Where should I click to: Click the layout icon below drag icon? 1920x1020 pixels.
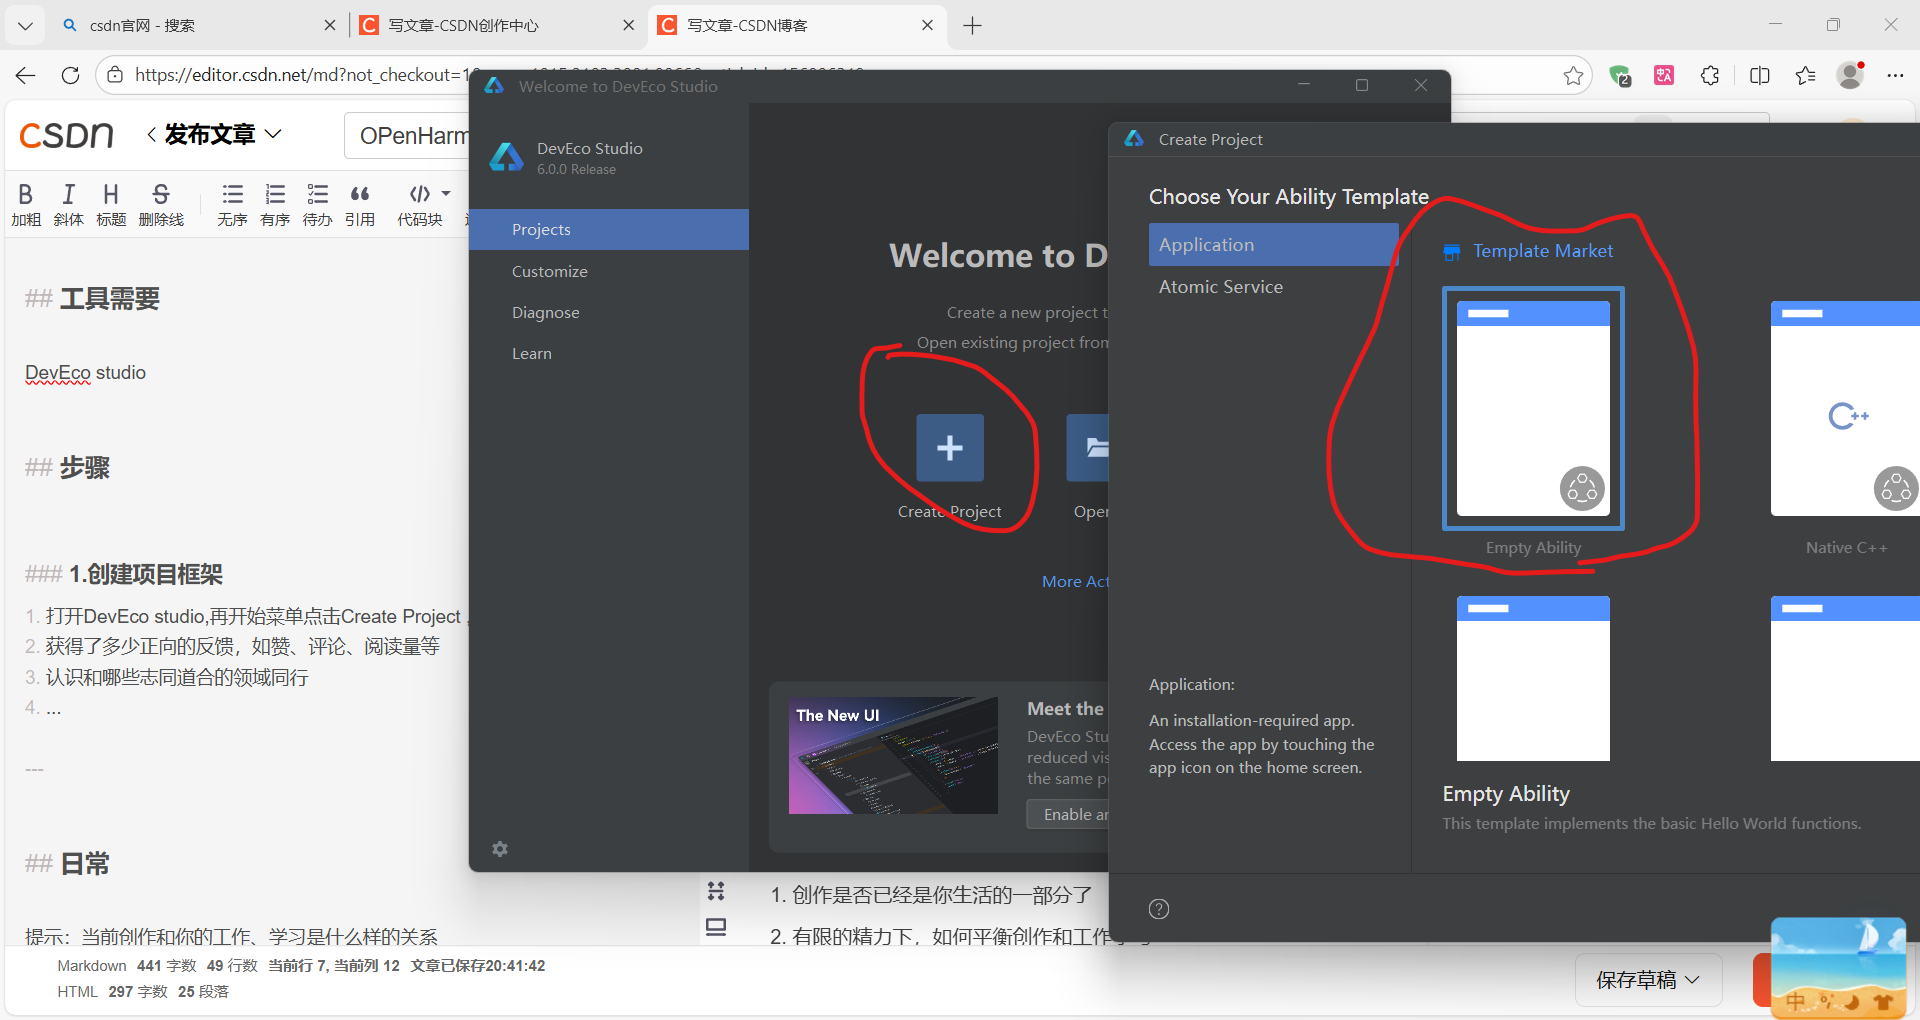click(x=716, y=927)
